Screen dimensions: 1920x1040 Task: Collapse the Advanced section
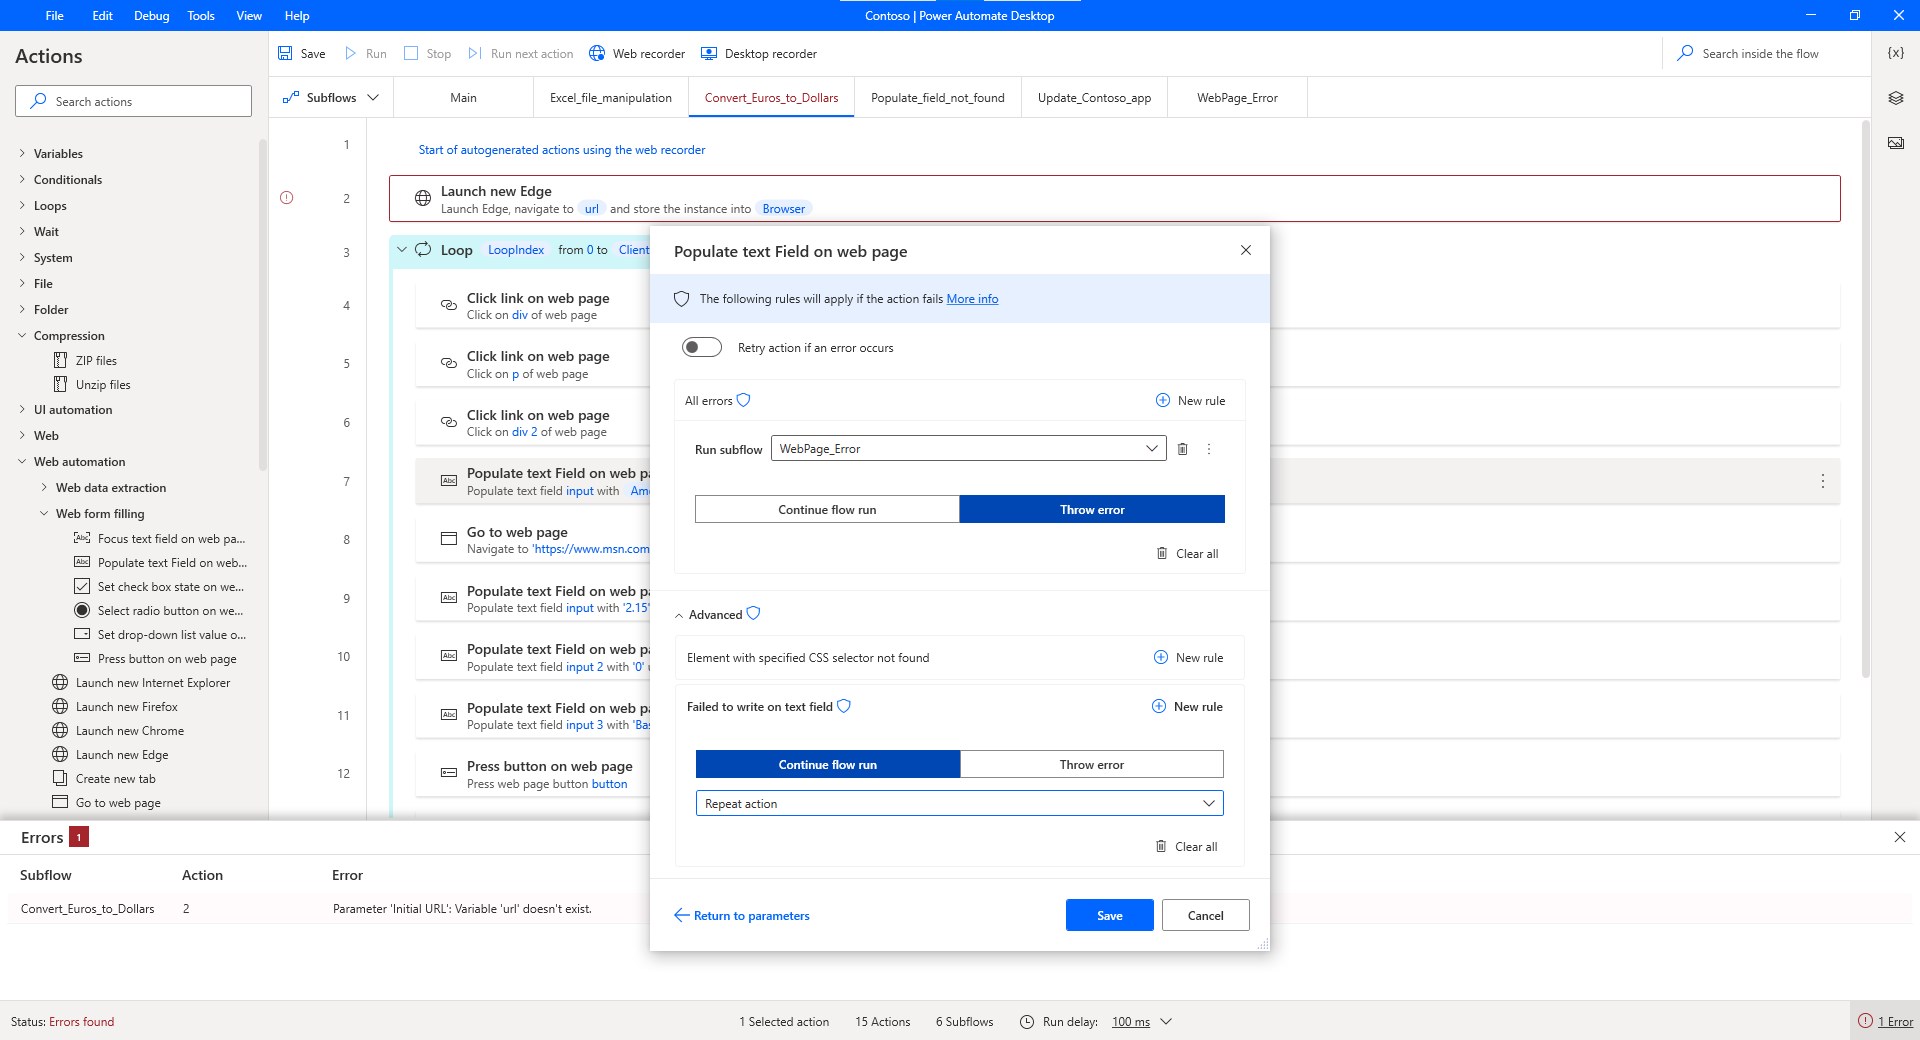(714, 614)
